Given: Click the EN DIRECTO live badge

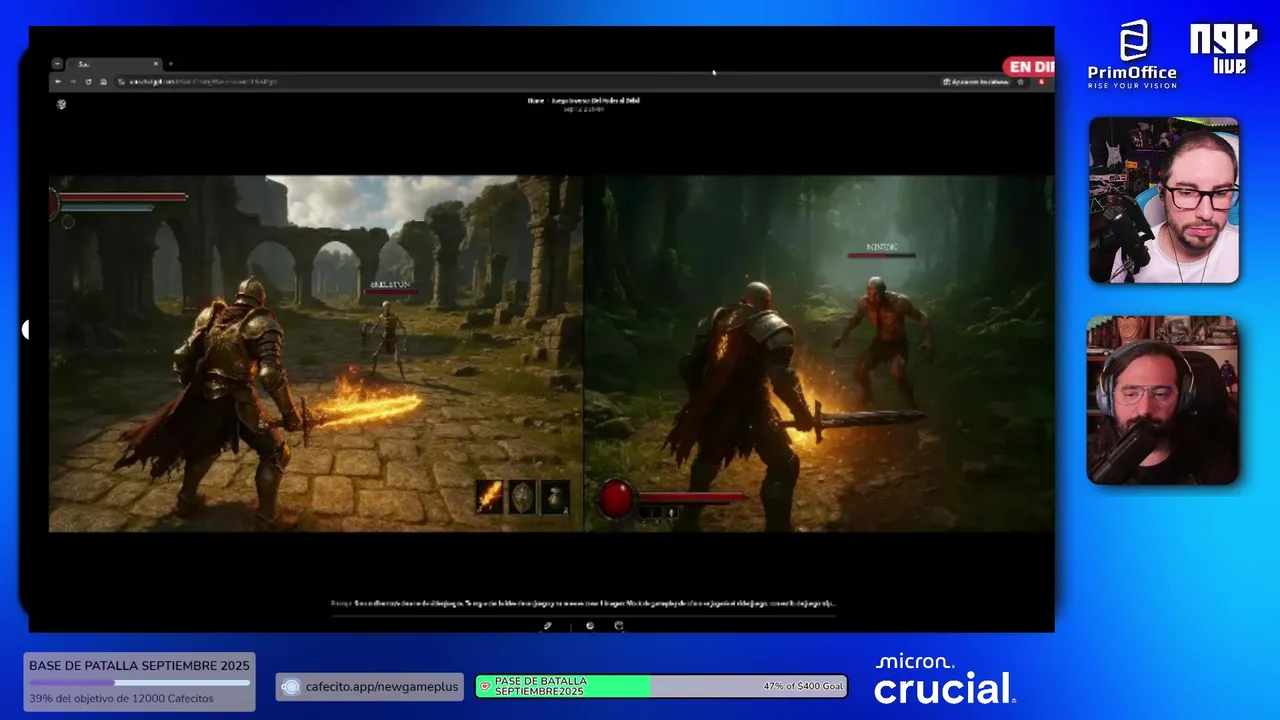Looking at the screenshot, I should pos(1030,67).
